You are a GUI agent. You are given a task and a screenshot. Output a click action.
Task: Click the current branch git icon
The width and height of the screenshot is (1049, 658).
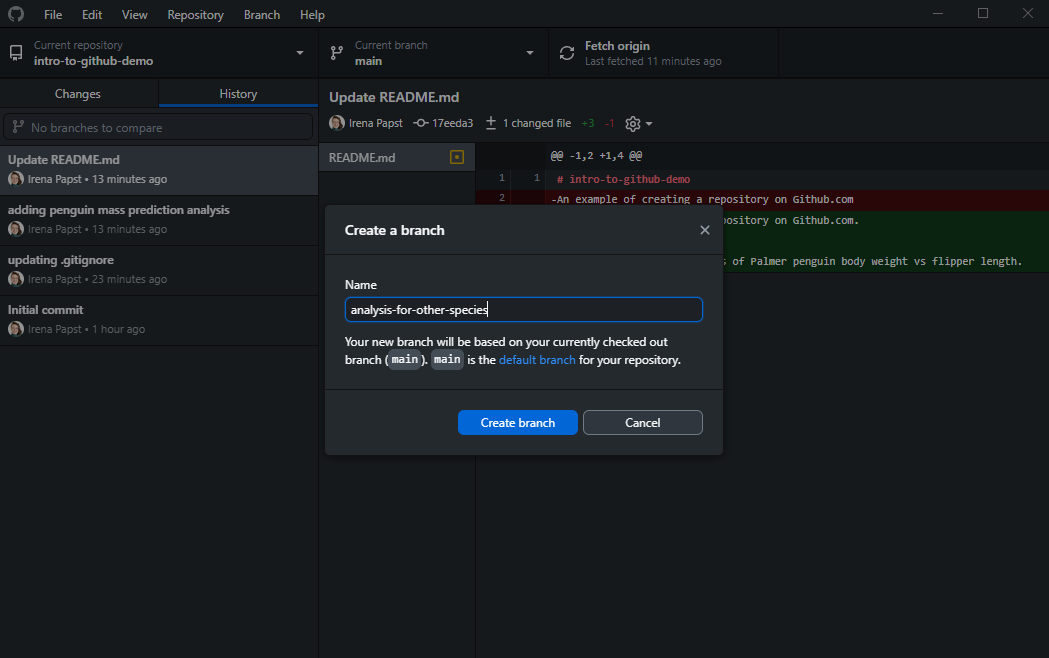tap(337, 53)
